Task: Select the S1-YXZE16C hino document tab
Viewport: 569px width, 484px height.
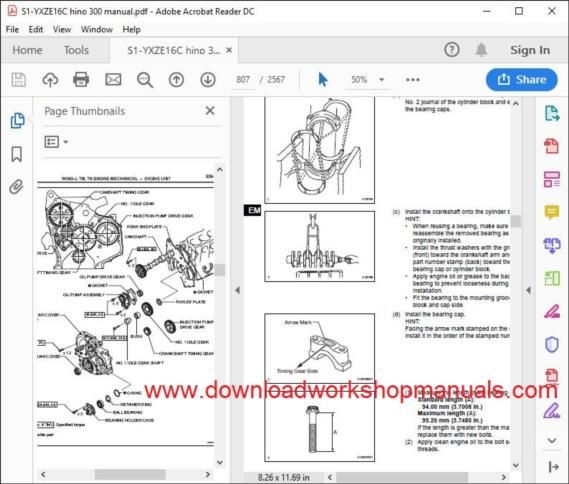Action: coord(173,50)
